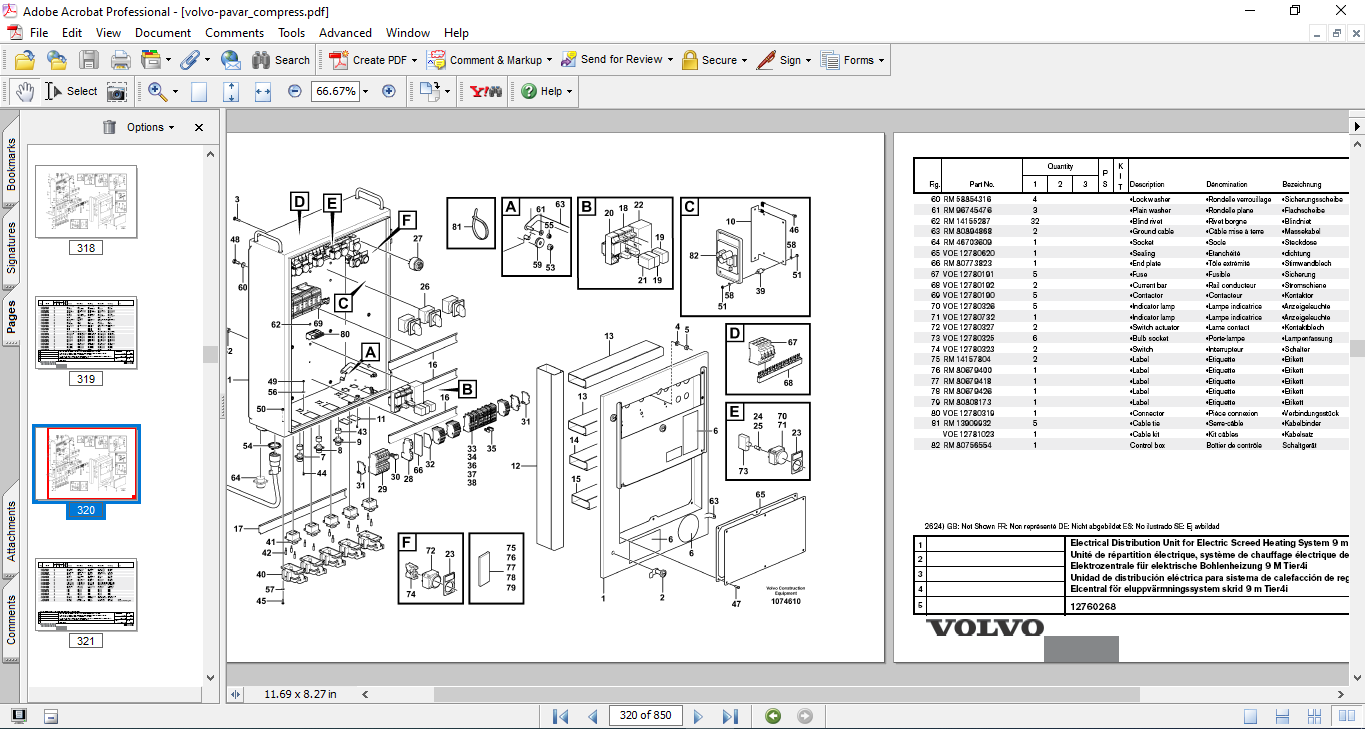Image resolution: width=1365 pixels, height=729 pixels.
Task: Click the zoom out minus button
Action: (295, 91)
